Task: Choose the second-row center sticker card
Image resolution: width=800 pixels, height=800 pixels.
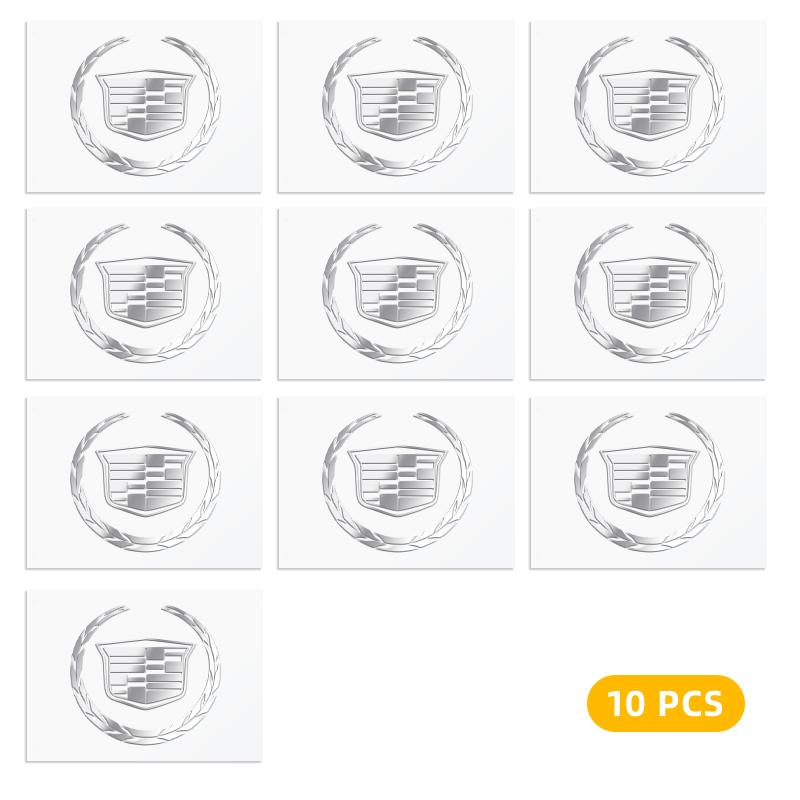Action: (x=396, y=293)
